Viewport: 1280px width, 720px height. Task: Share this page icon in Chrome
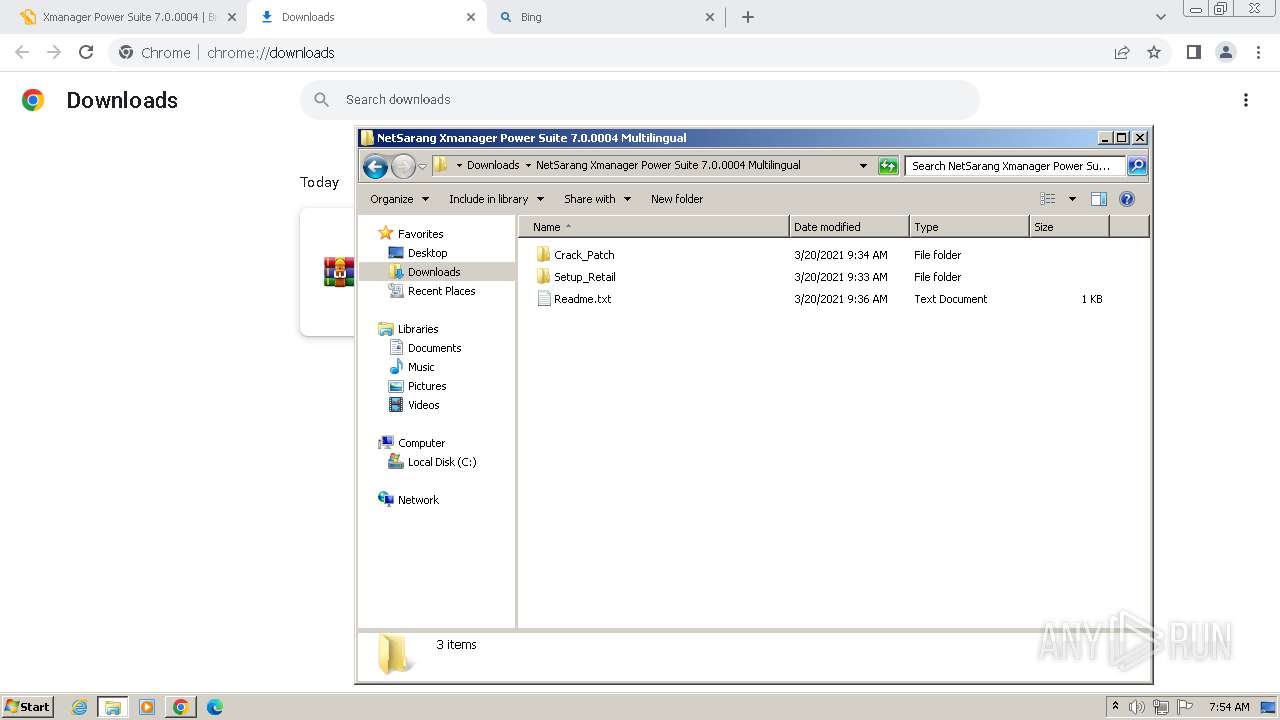(x=1122, y=52)
